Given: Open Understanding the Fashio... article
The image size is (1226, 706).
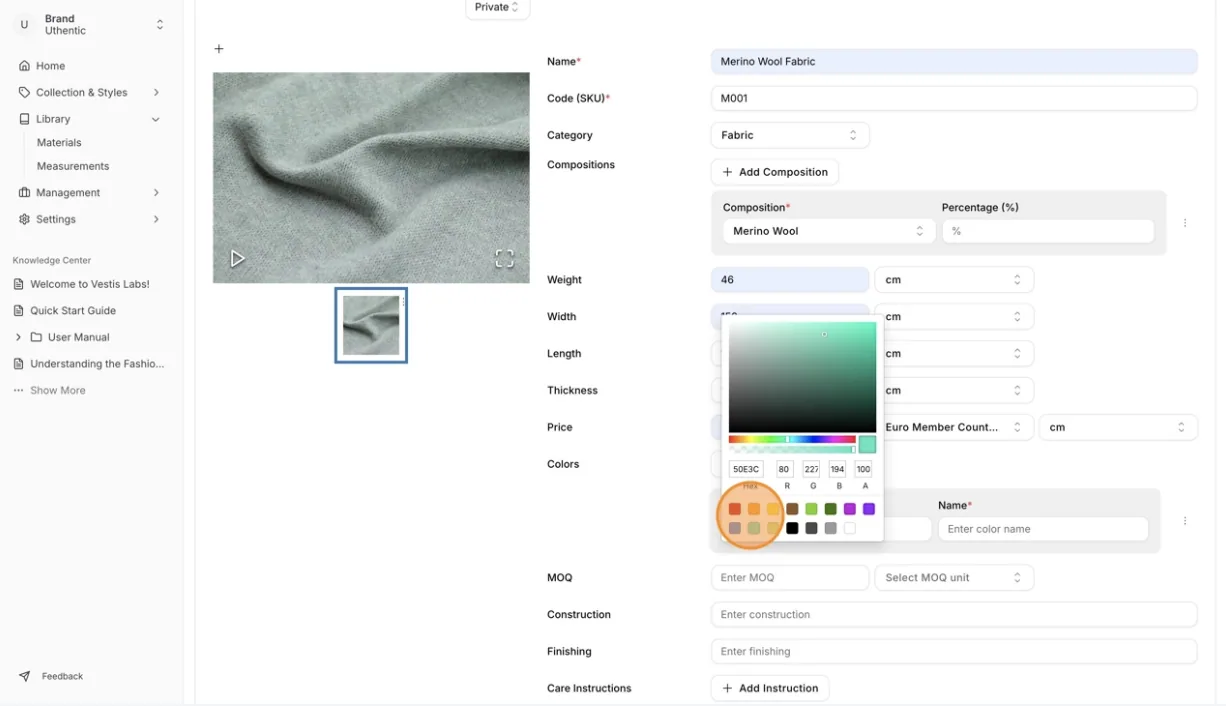Looking at the screenshot, I should [97, 364].
